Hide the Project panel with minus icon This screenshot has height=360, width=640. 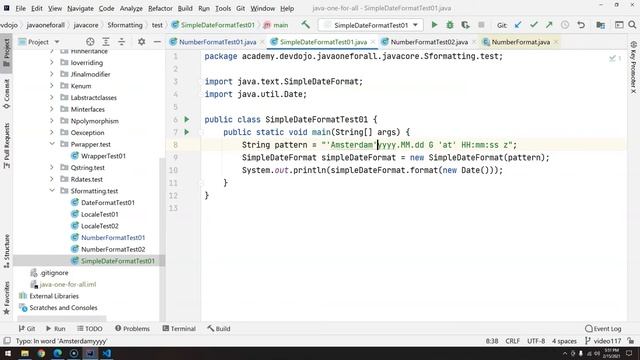[x=157, y=42]
